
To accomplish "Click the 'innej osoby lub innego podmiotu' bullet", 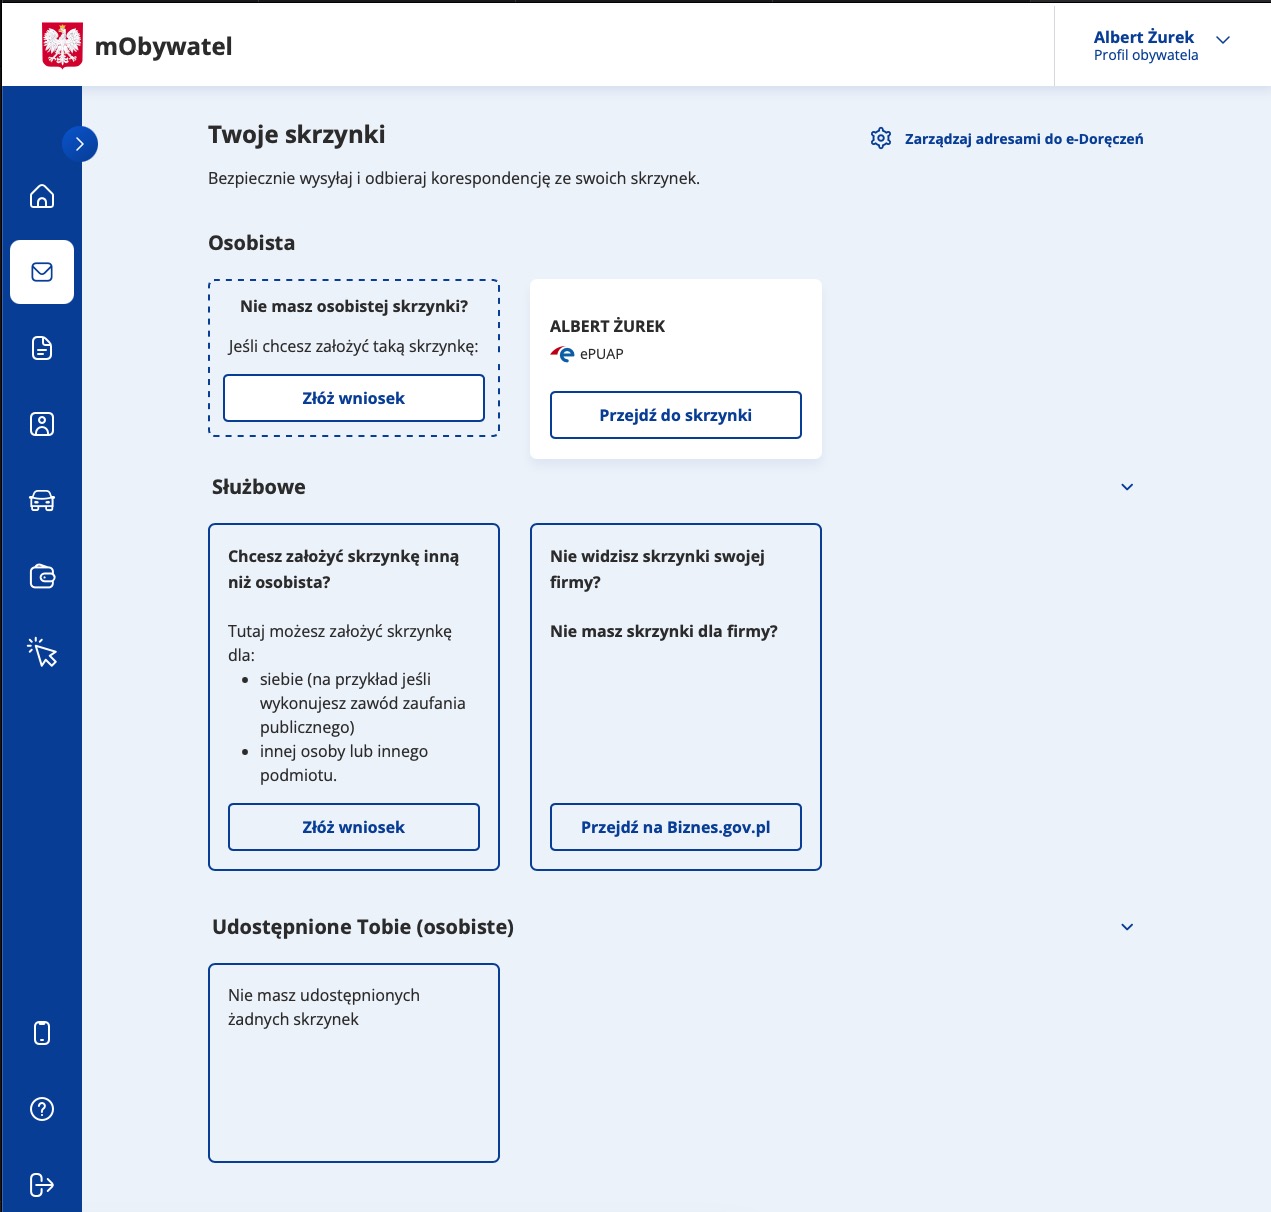I will [x=344, y=763].
